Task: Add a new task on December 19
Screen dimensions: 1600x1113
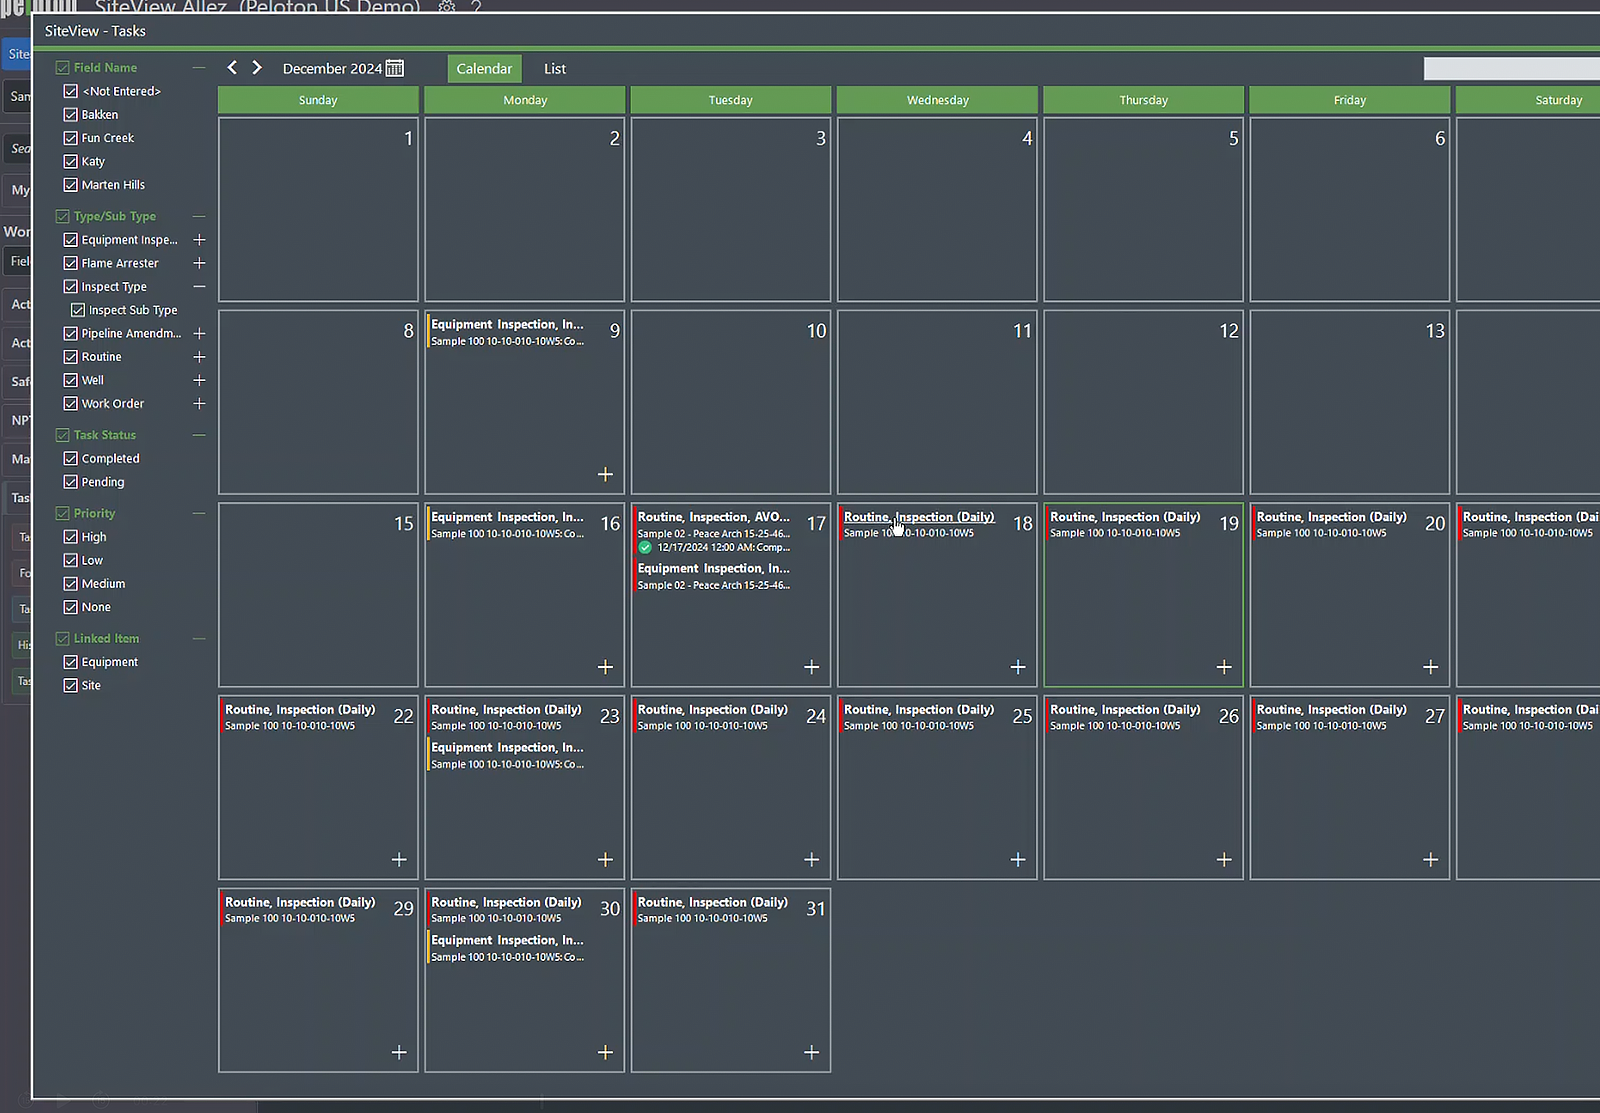Action: (1223, 666)
